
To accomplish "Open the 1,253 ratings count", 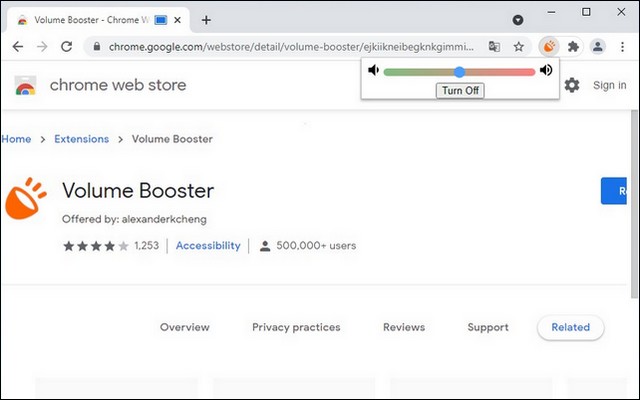I will tap(147, 246).
